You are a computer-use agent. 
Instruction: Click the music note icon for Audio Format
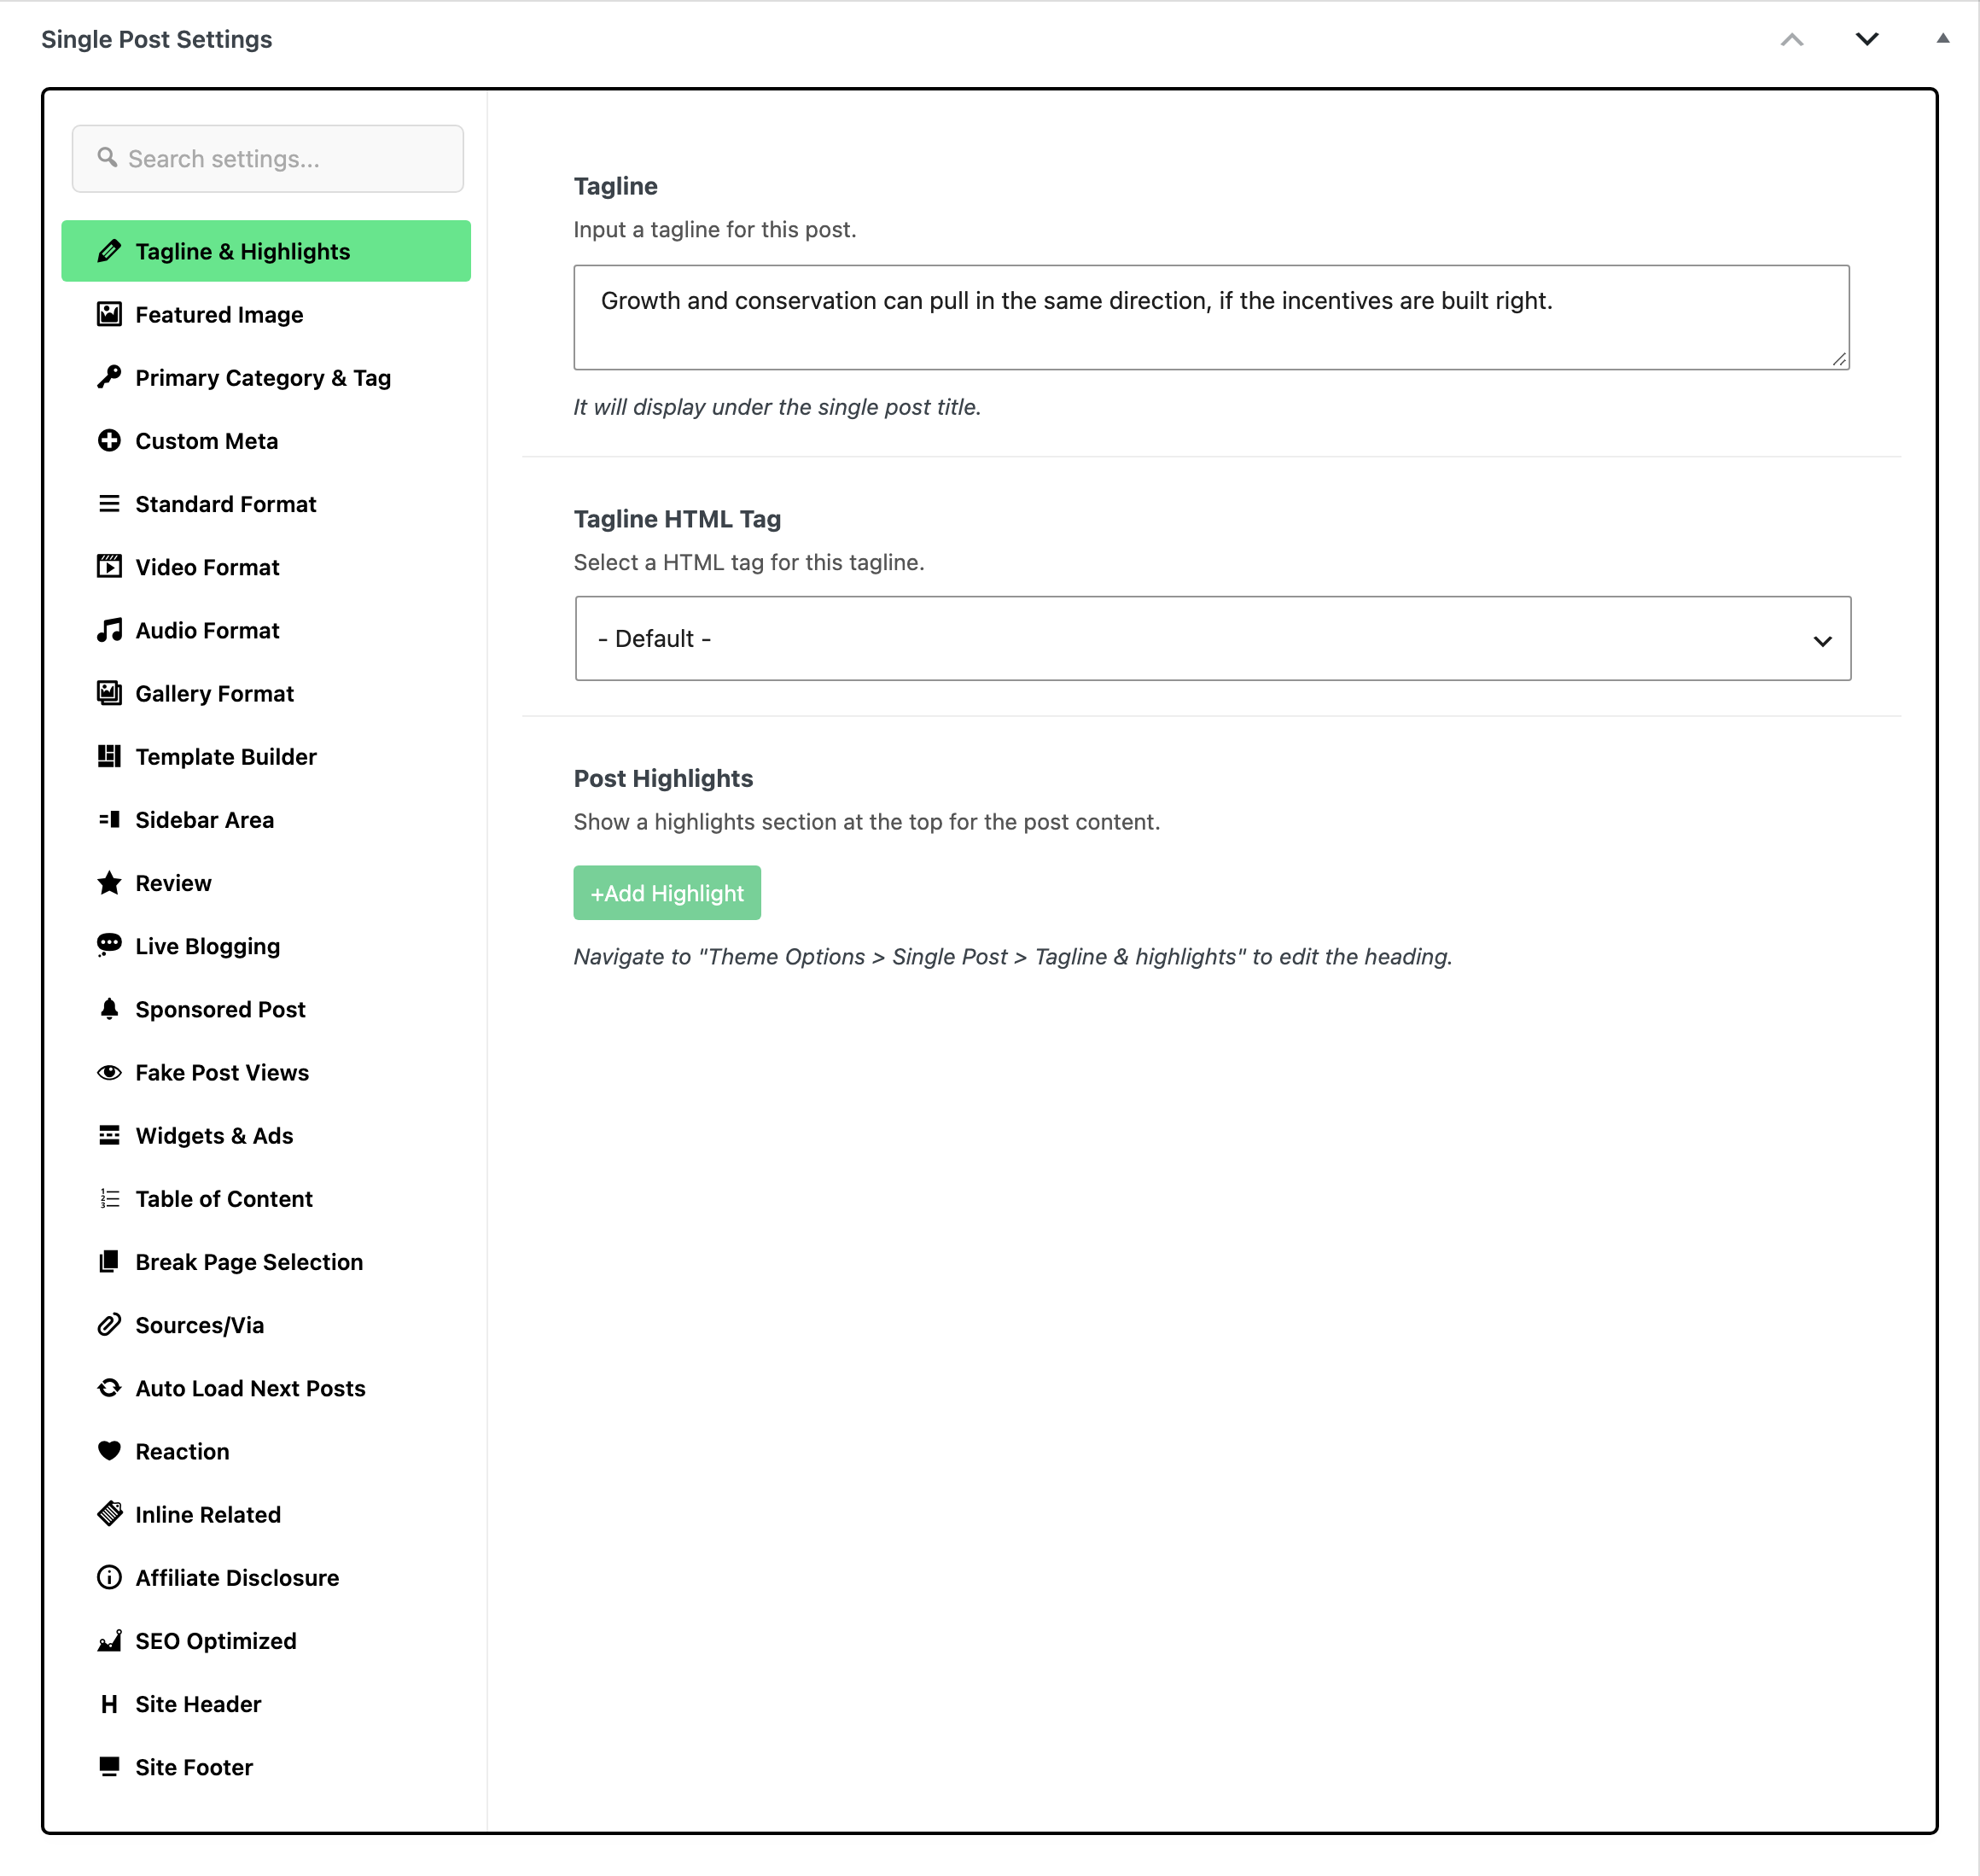tap(109, 630)
